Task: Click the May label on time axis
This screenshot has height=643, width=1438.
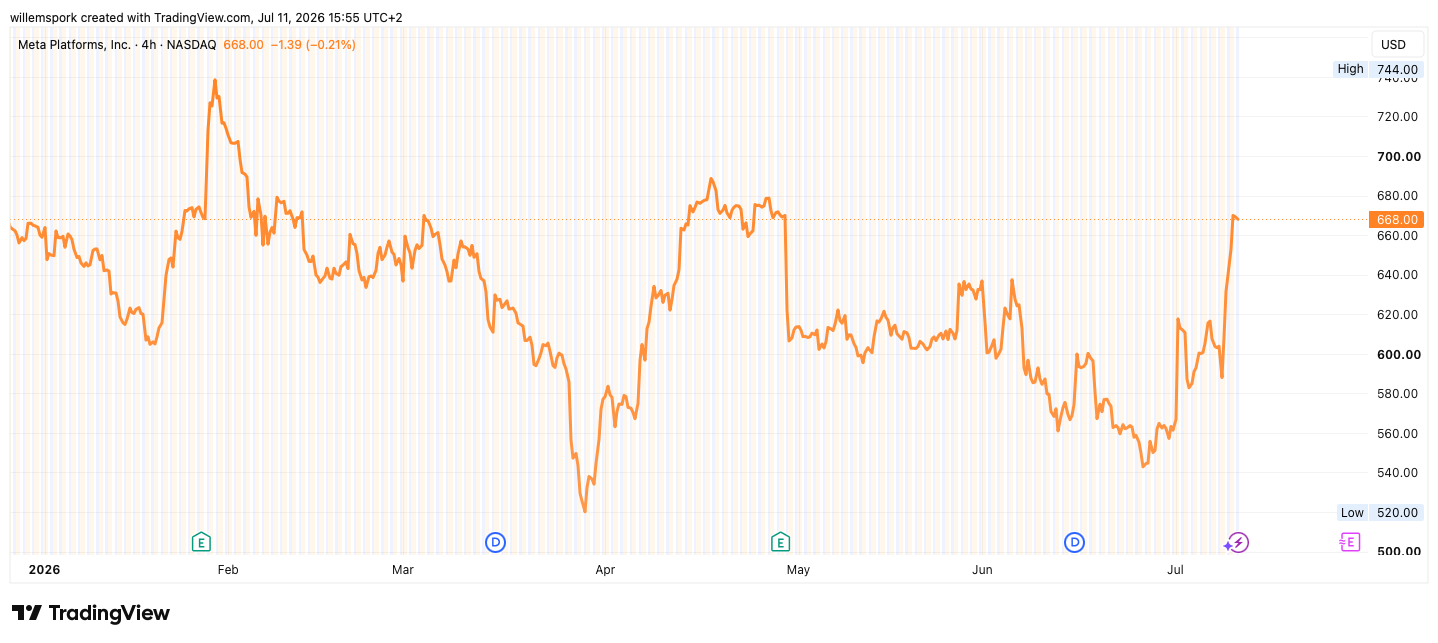Action: coord(798,570)
